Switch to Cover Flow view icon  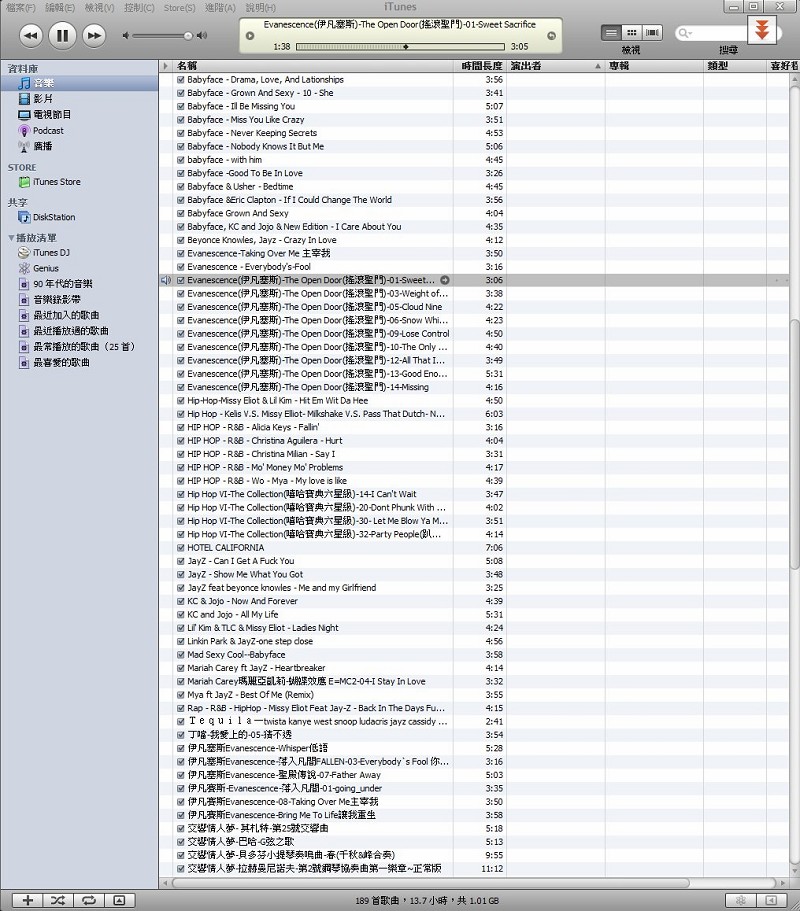[x=652, y=33]
